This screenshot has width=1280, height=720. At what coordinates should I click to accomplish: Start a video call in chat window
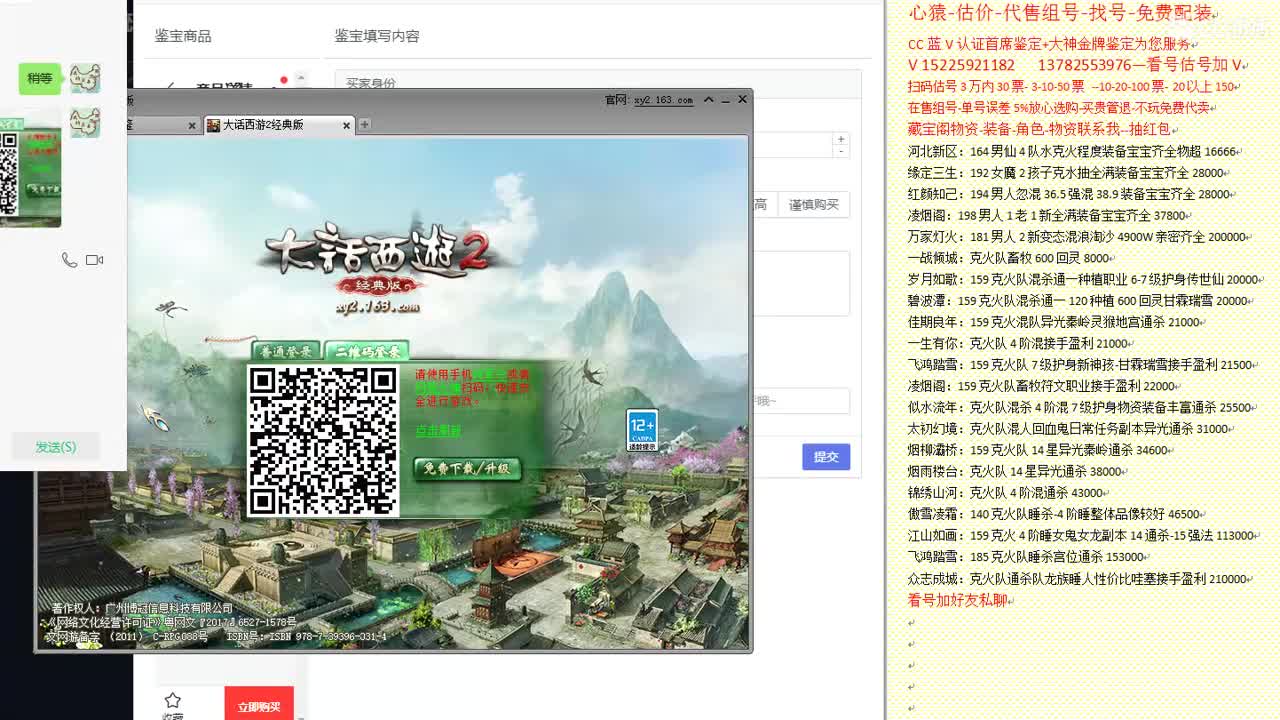[95, 260]
